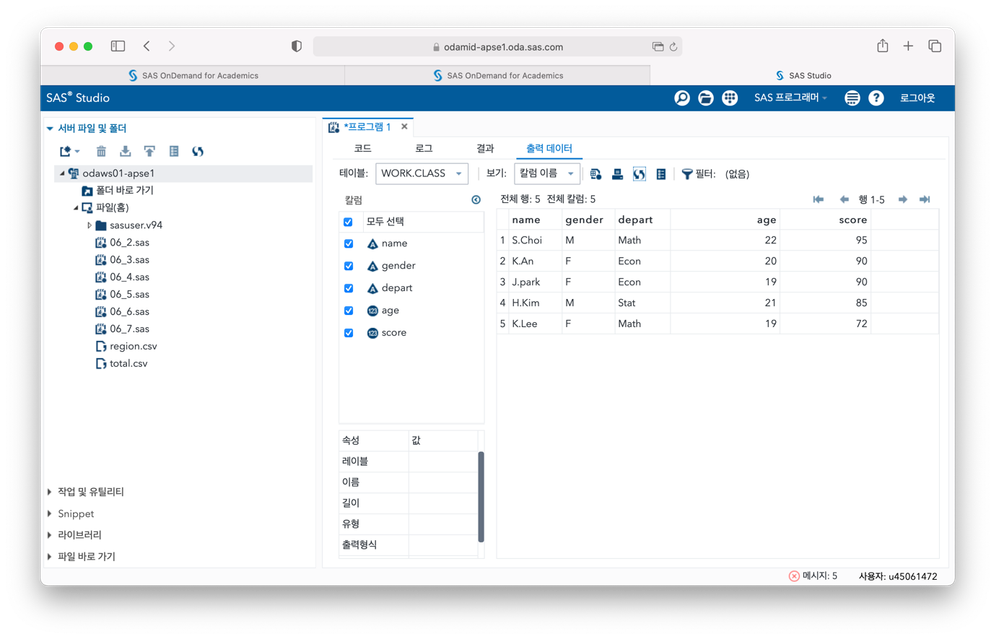The width and height of the screenshot is (999, 642).
Task: Click the 로그아웃 link
Action: click(x=917, y=98)
